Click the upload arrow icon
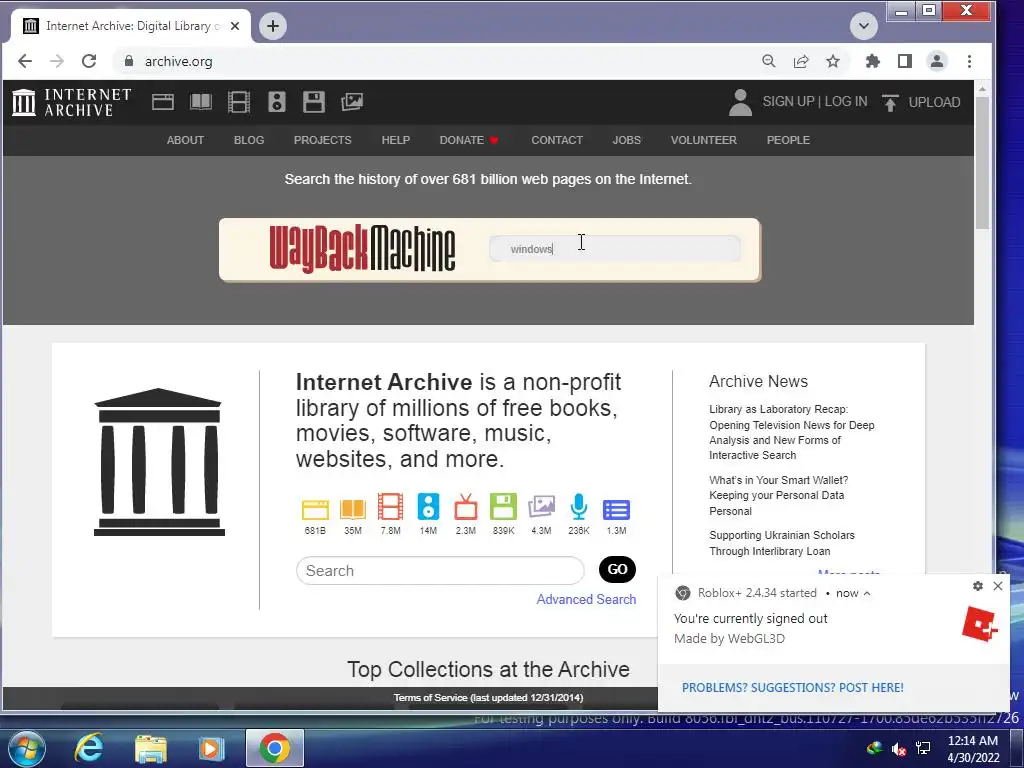The width and height of the screenshot is (1024, 768). pyautogui.click(x=890, y=103)
